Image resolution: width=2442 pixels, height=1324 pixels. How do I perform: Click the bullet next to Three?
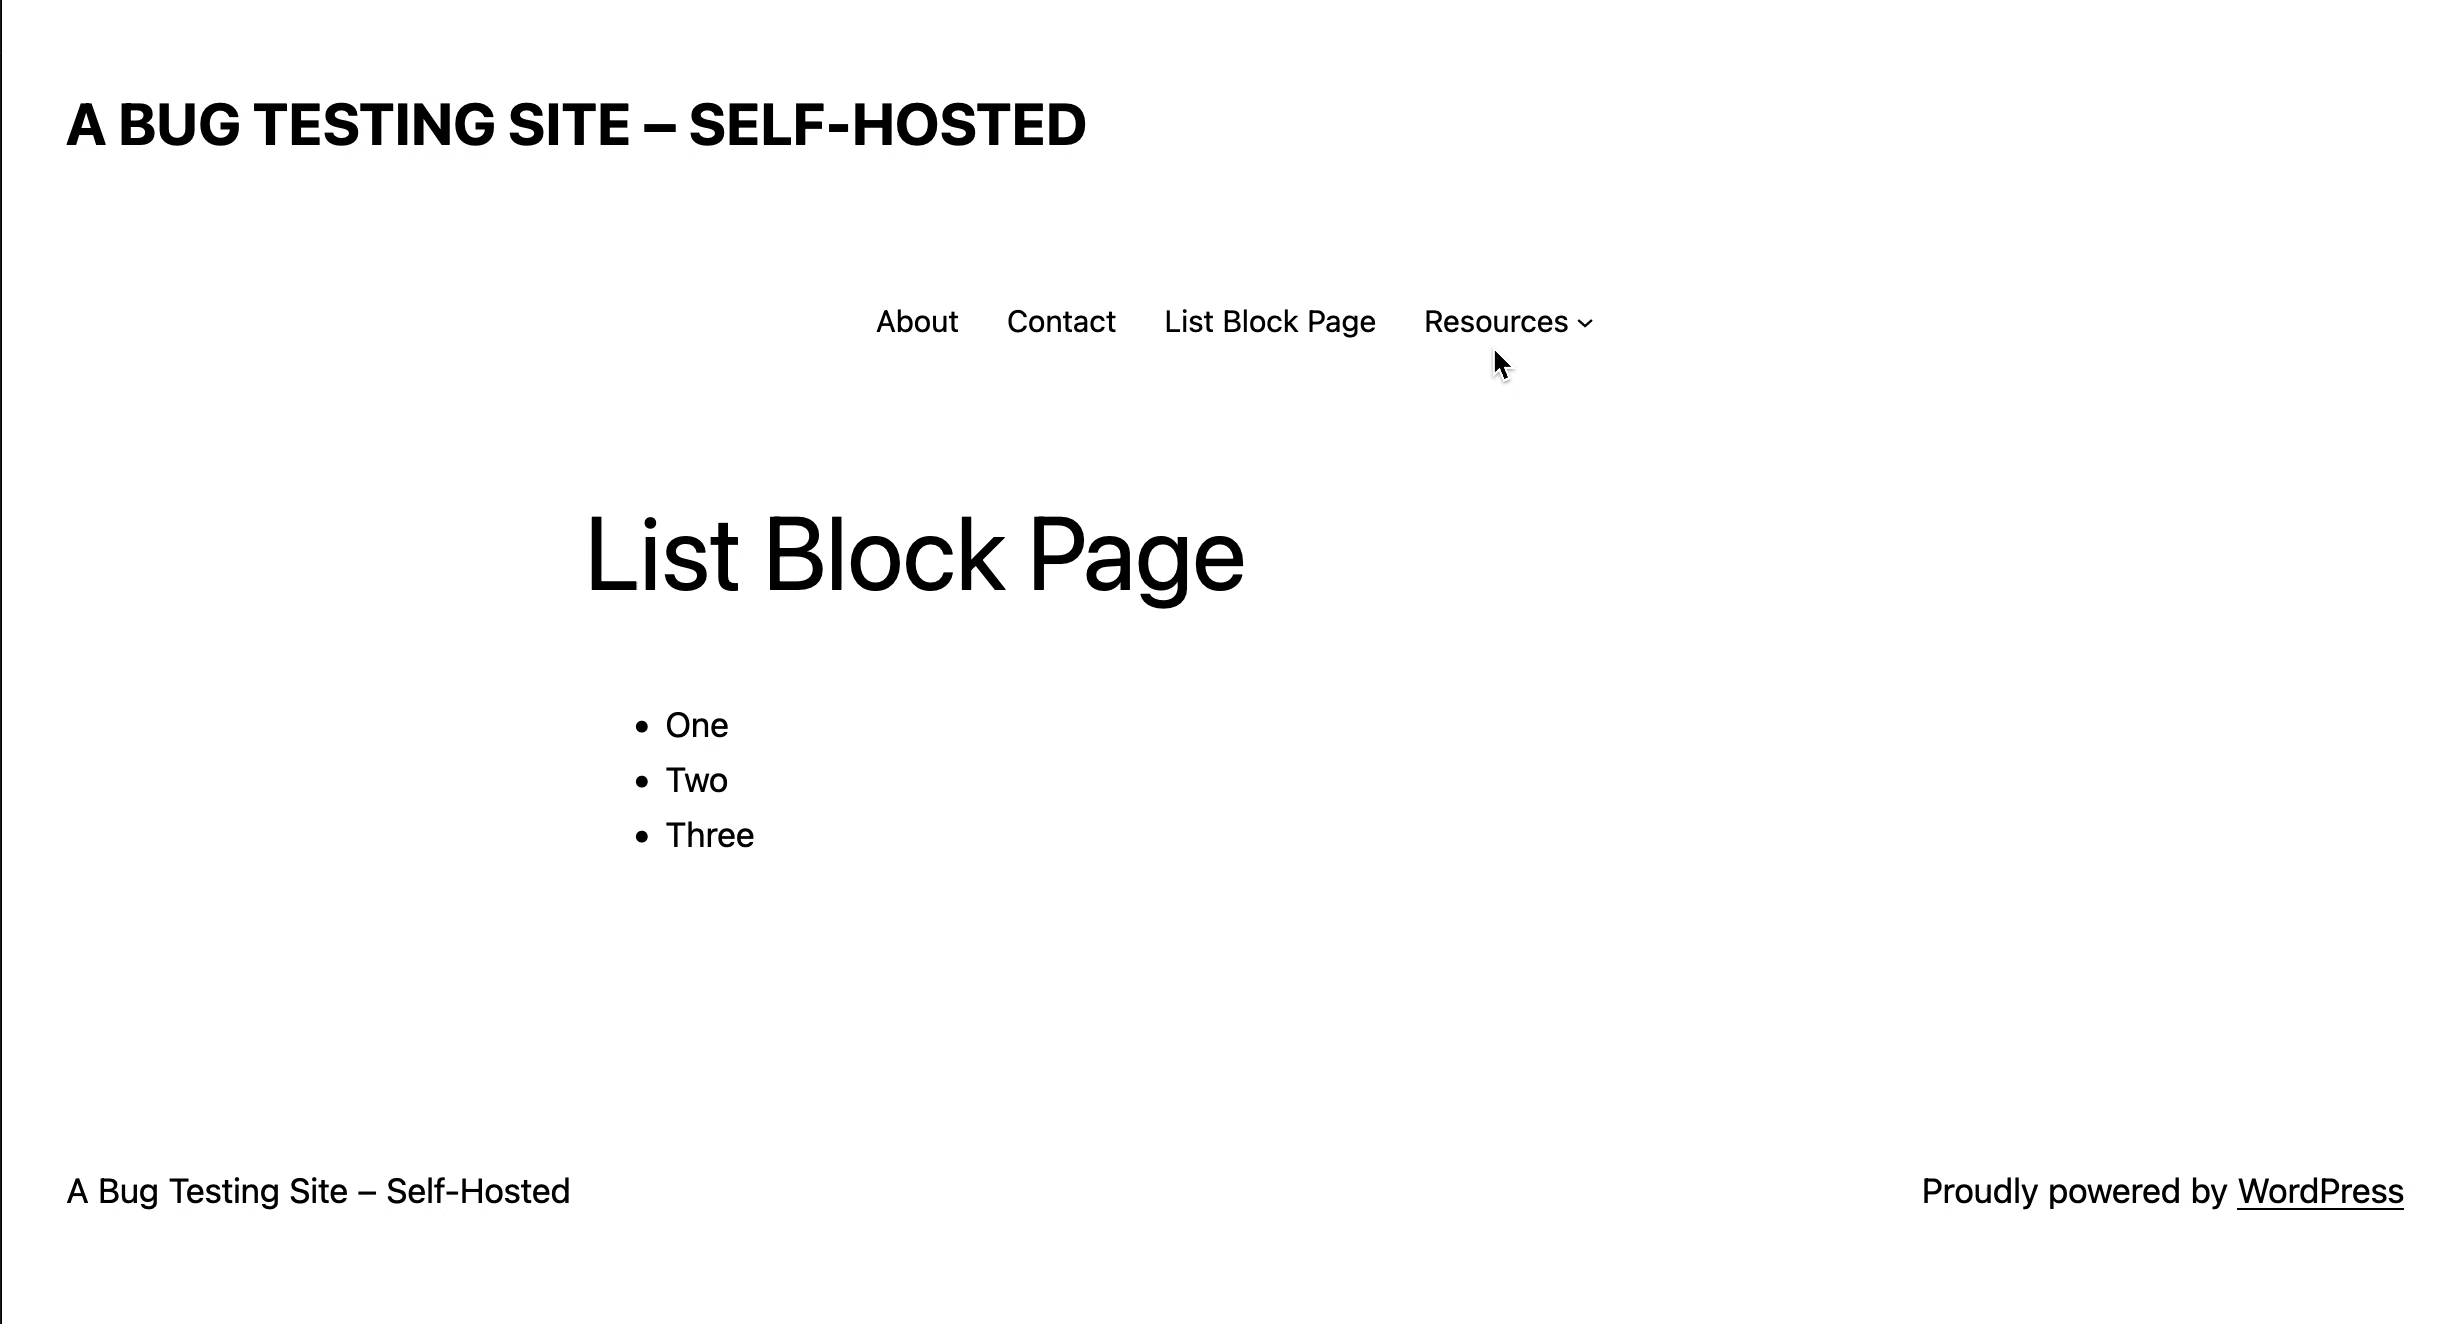point(643,836)
